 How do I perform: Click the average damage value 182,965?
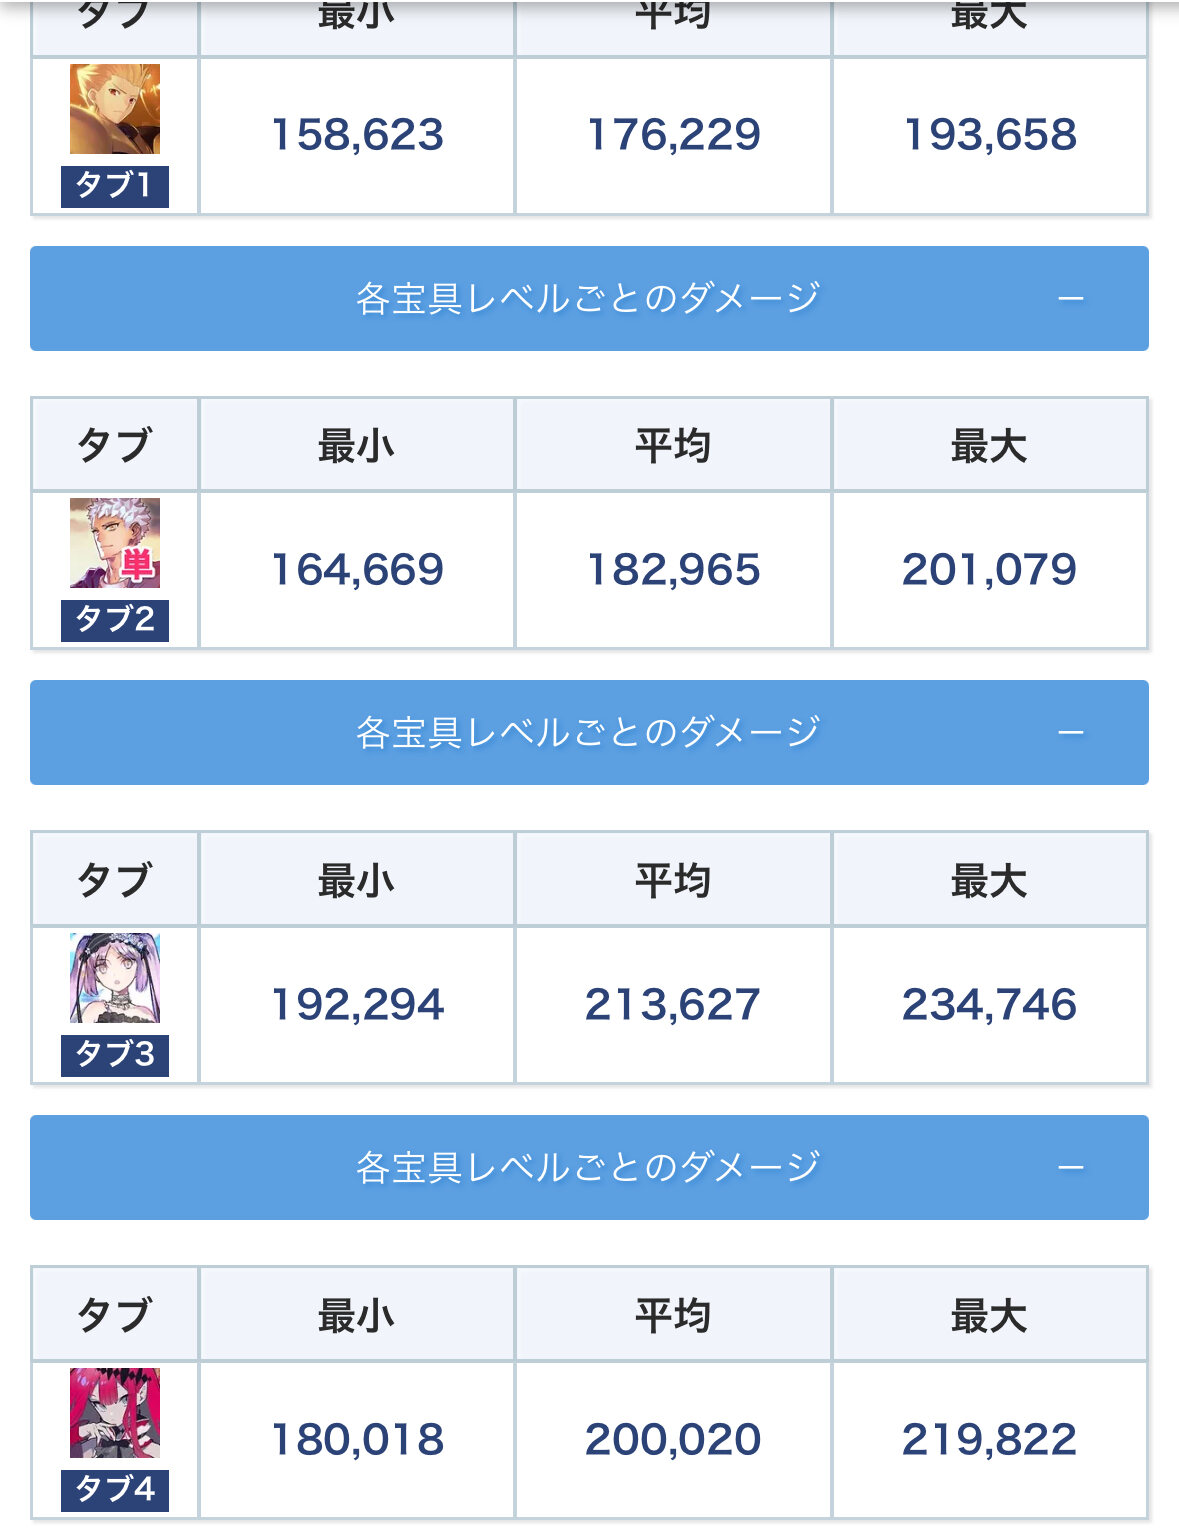click(673, 570)
